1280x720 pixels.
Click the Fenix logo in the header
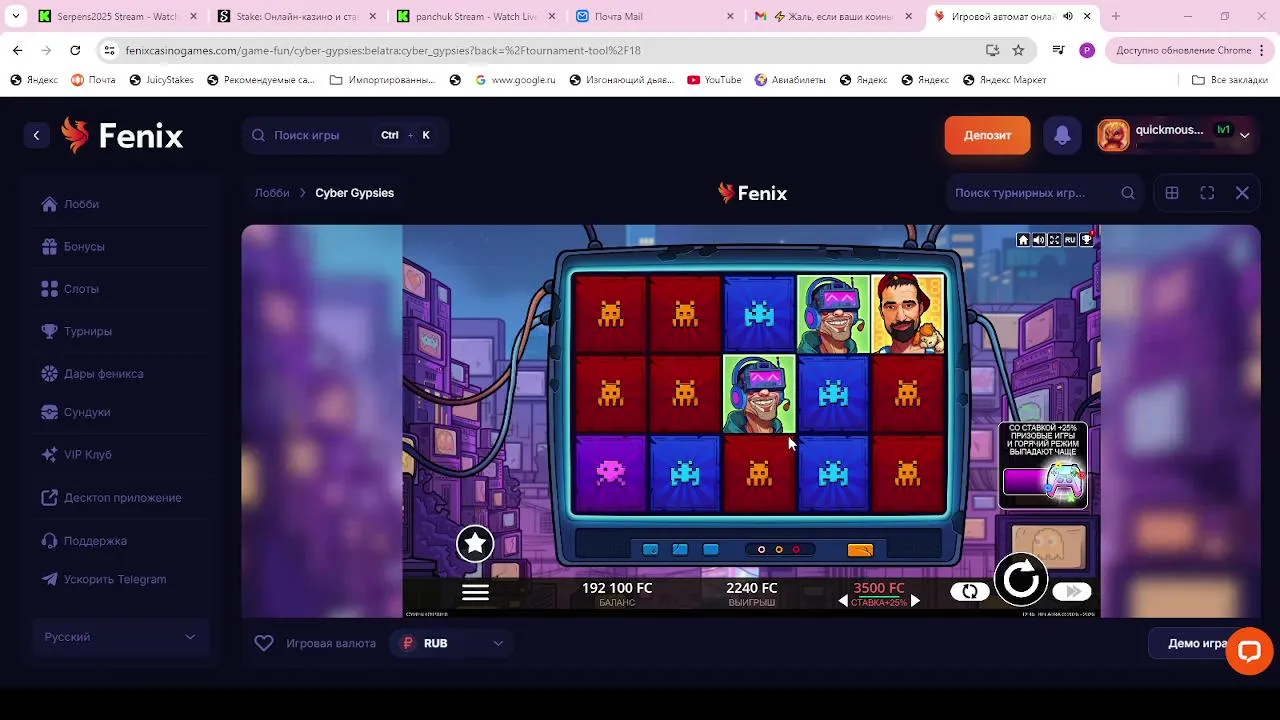click(122, 135)
